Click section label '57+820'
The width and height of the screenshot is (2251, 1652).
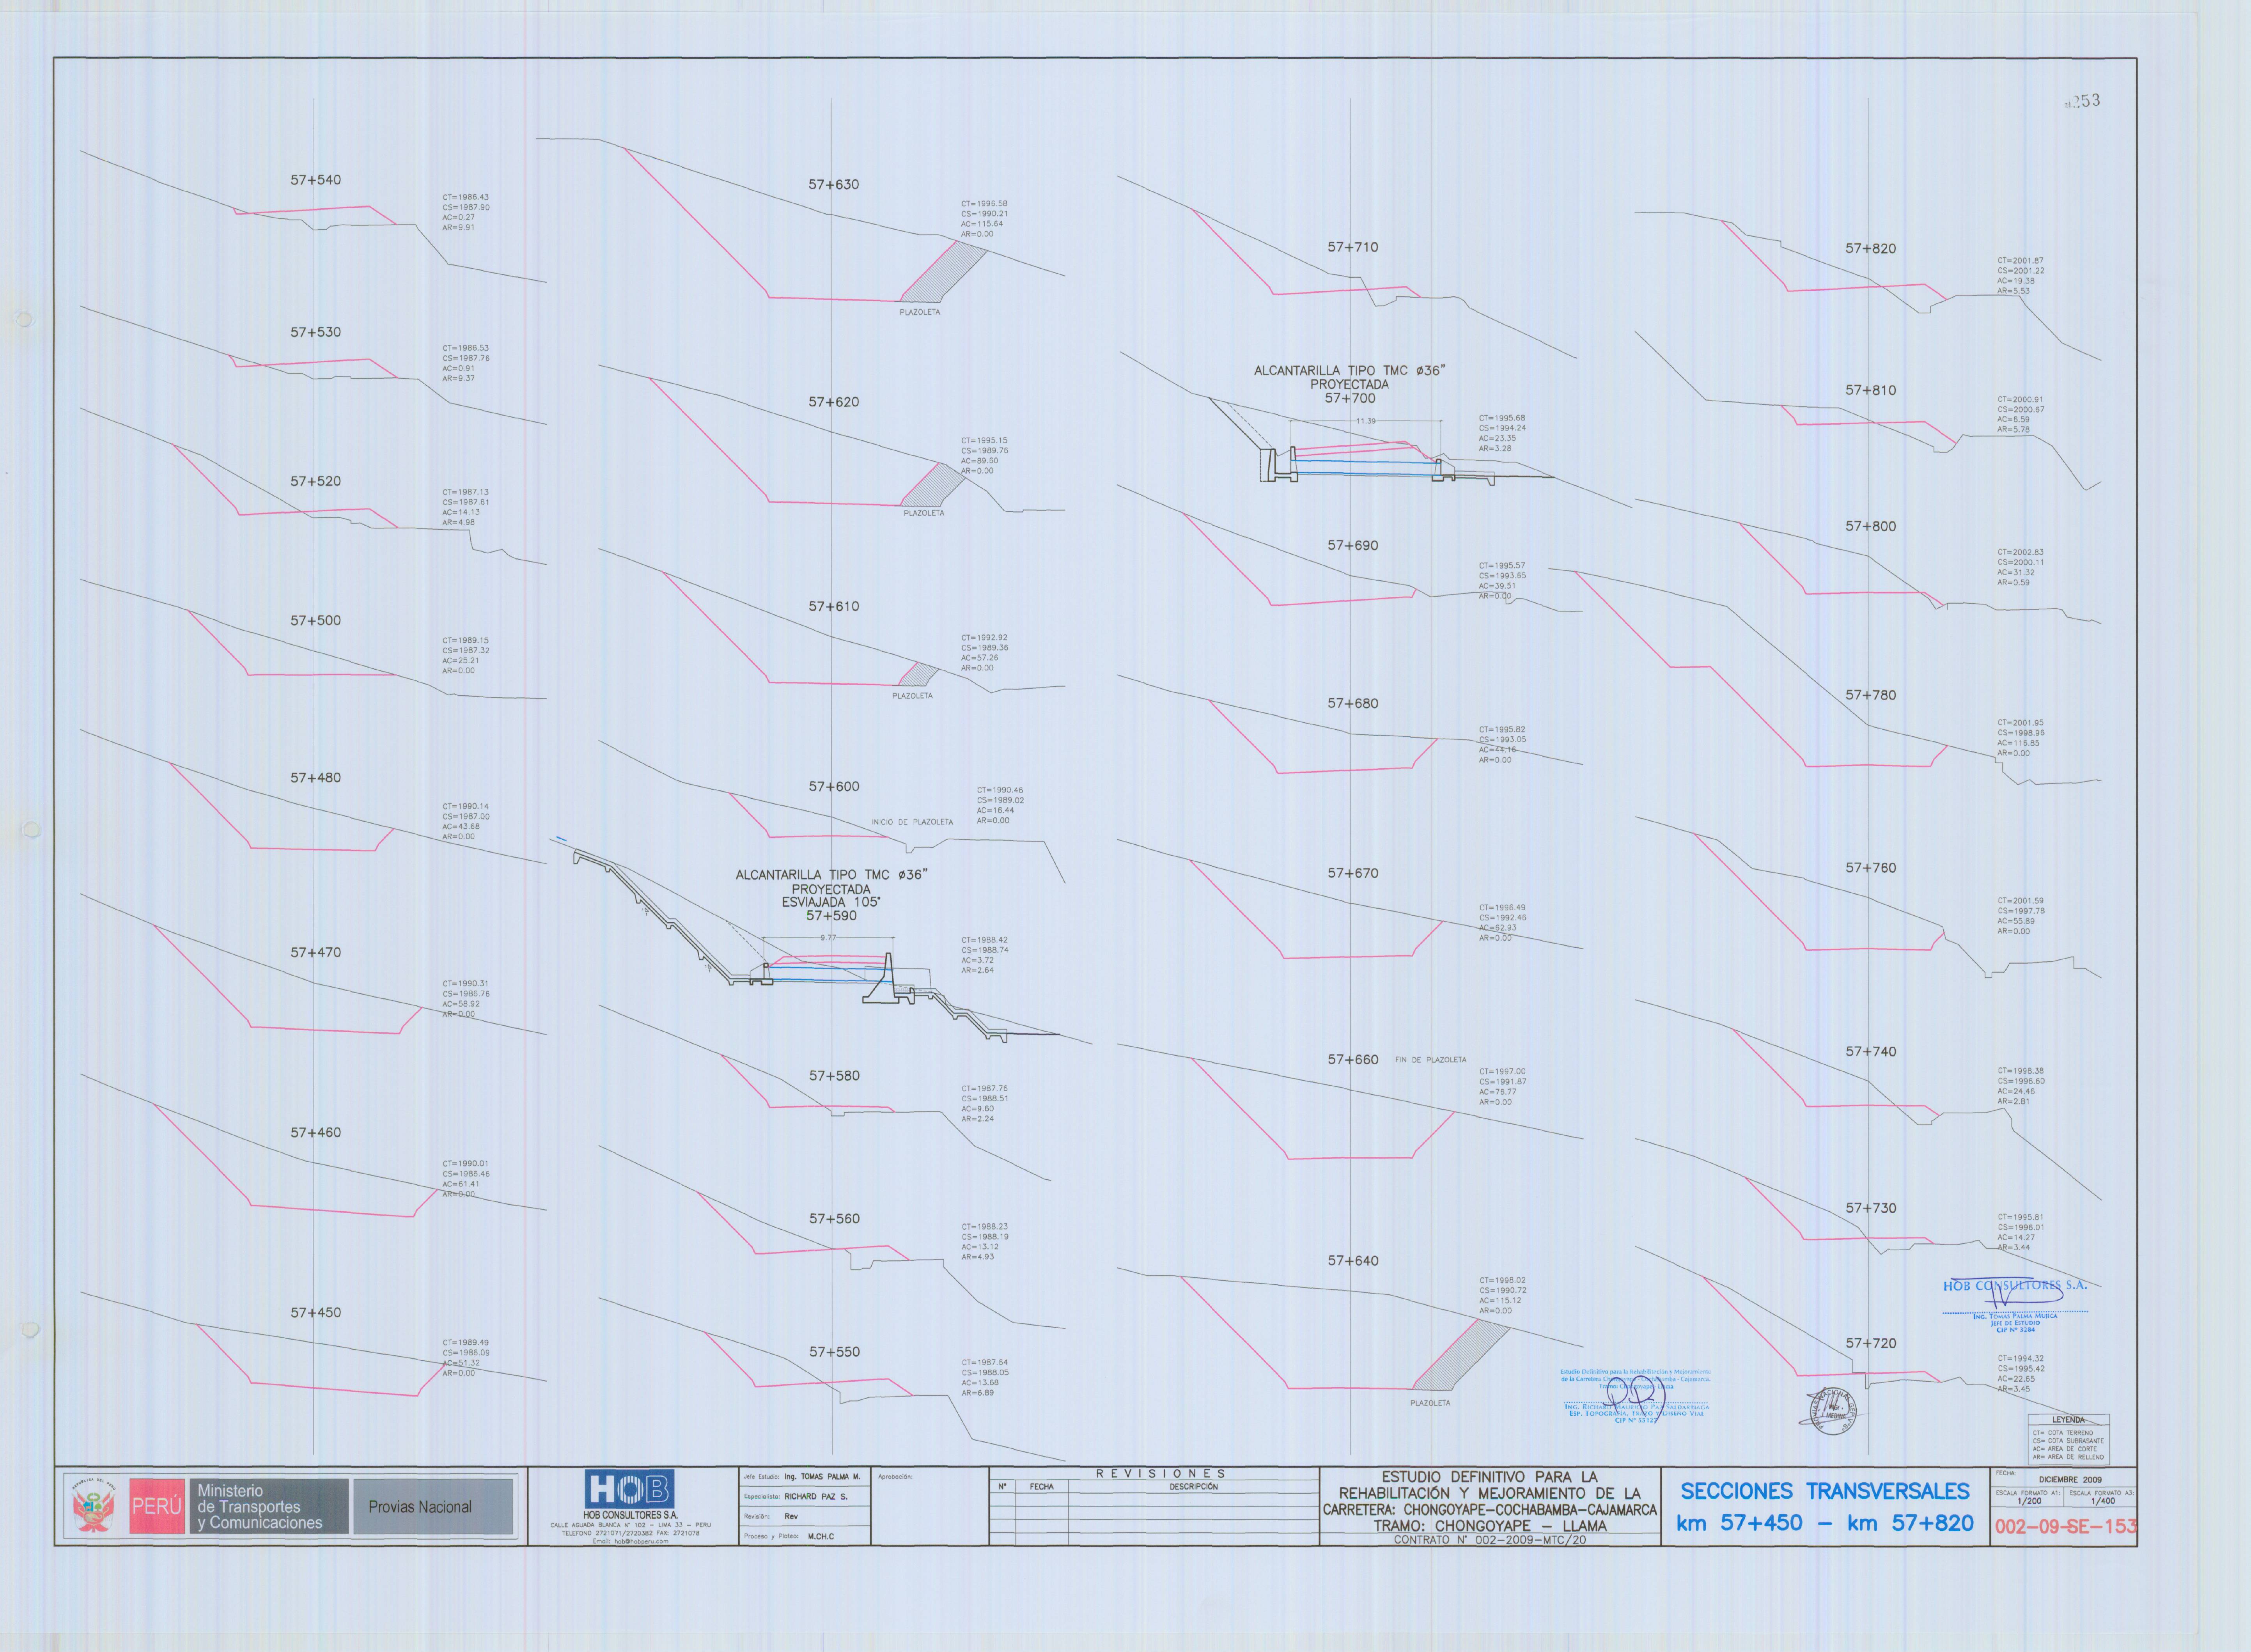point(1871,248)
